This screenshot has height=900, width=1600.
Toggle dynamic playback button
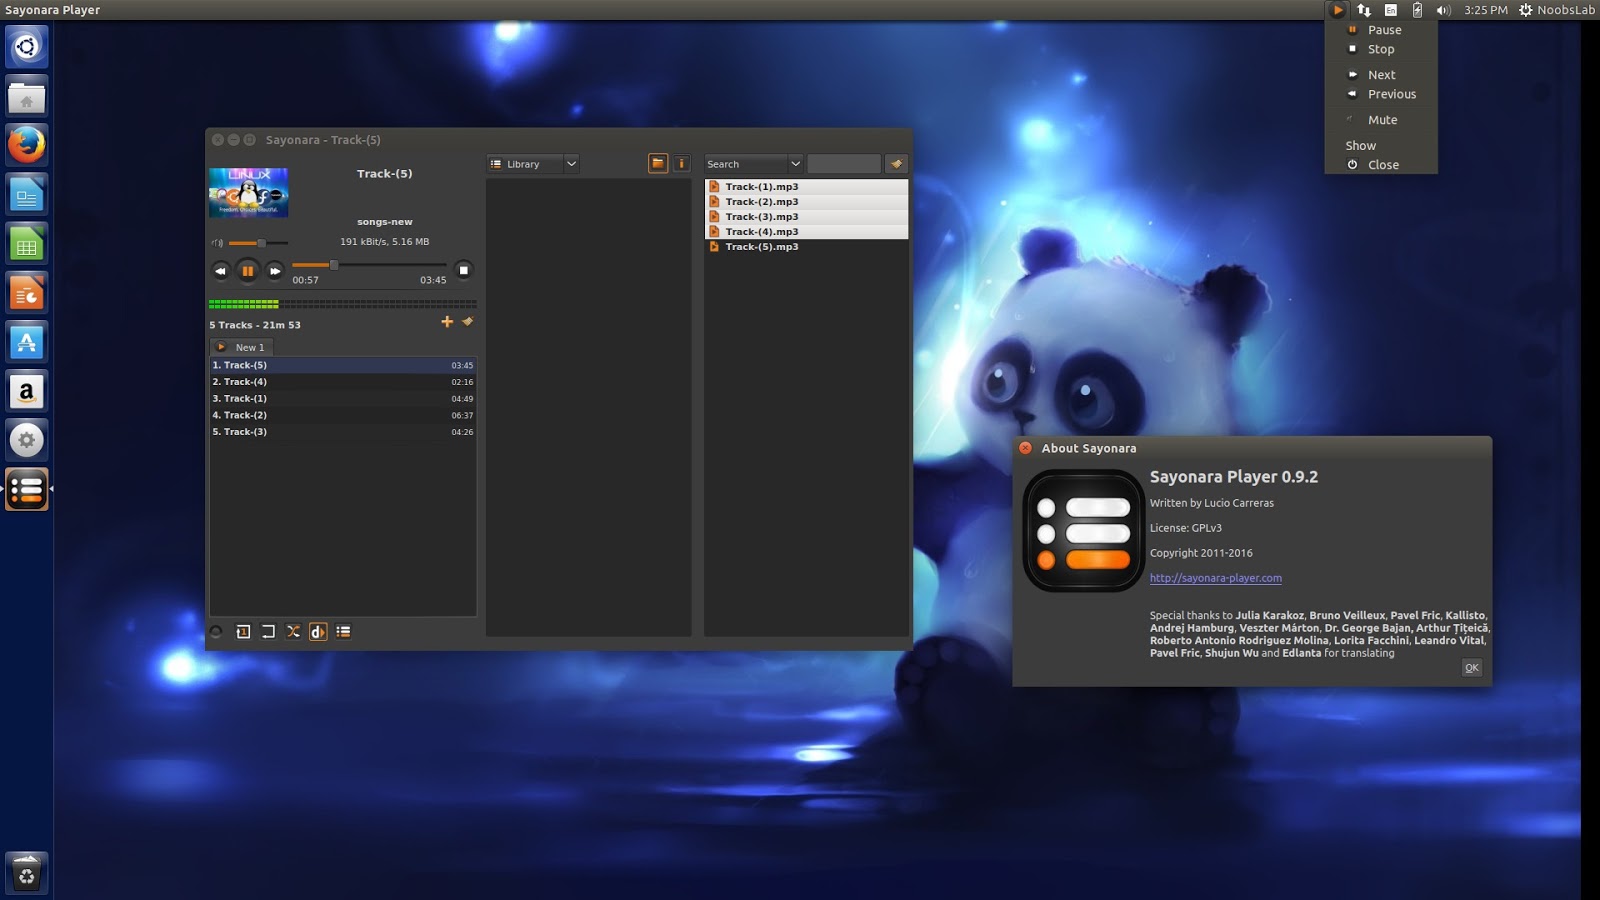pyautogui.click(x=318, y=632)
